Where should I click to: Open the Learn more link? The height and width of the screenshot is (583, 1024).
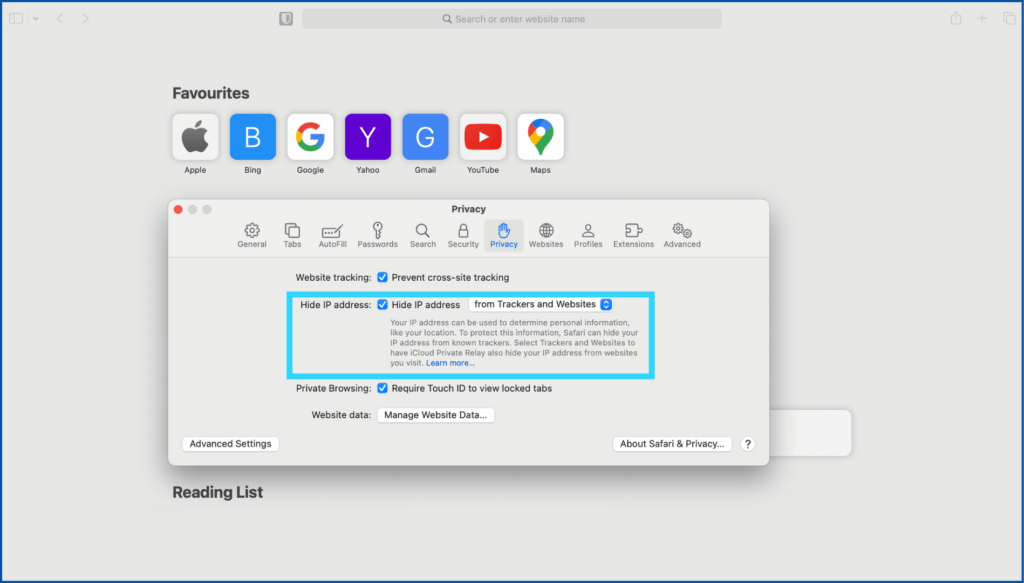tap(450, 363)
